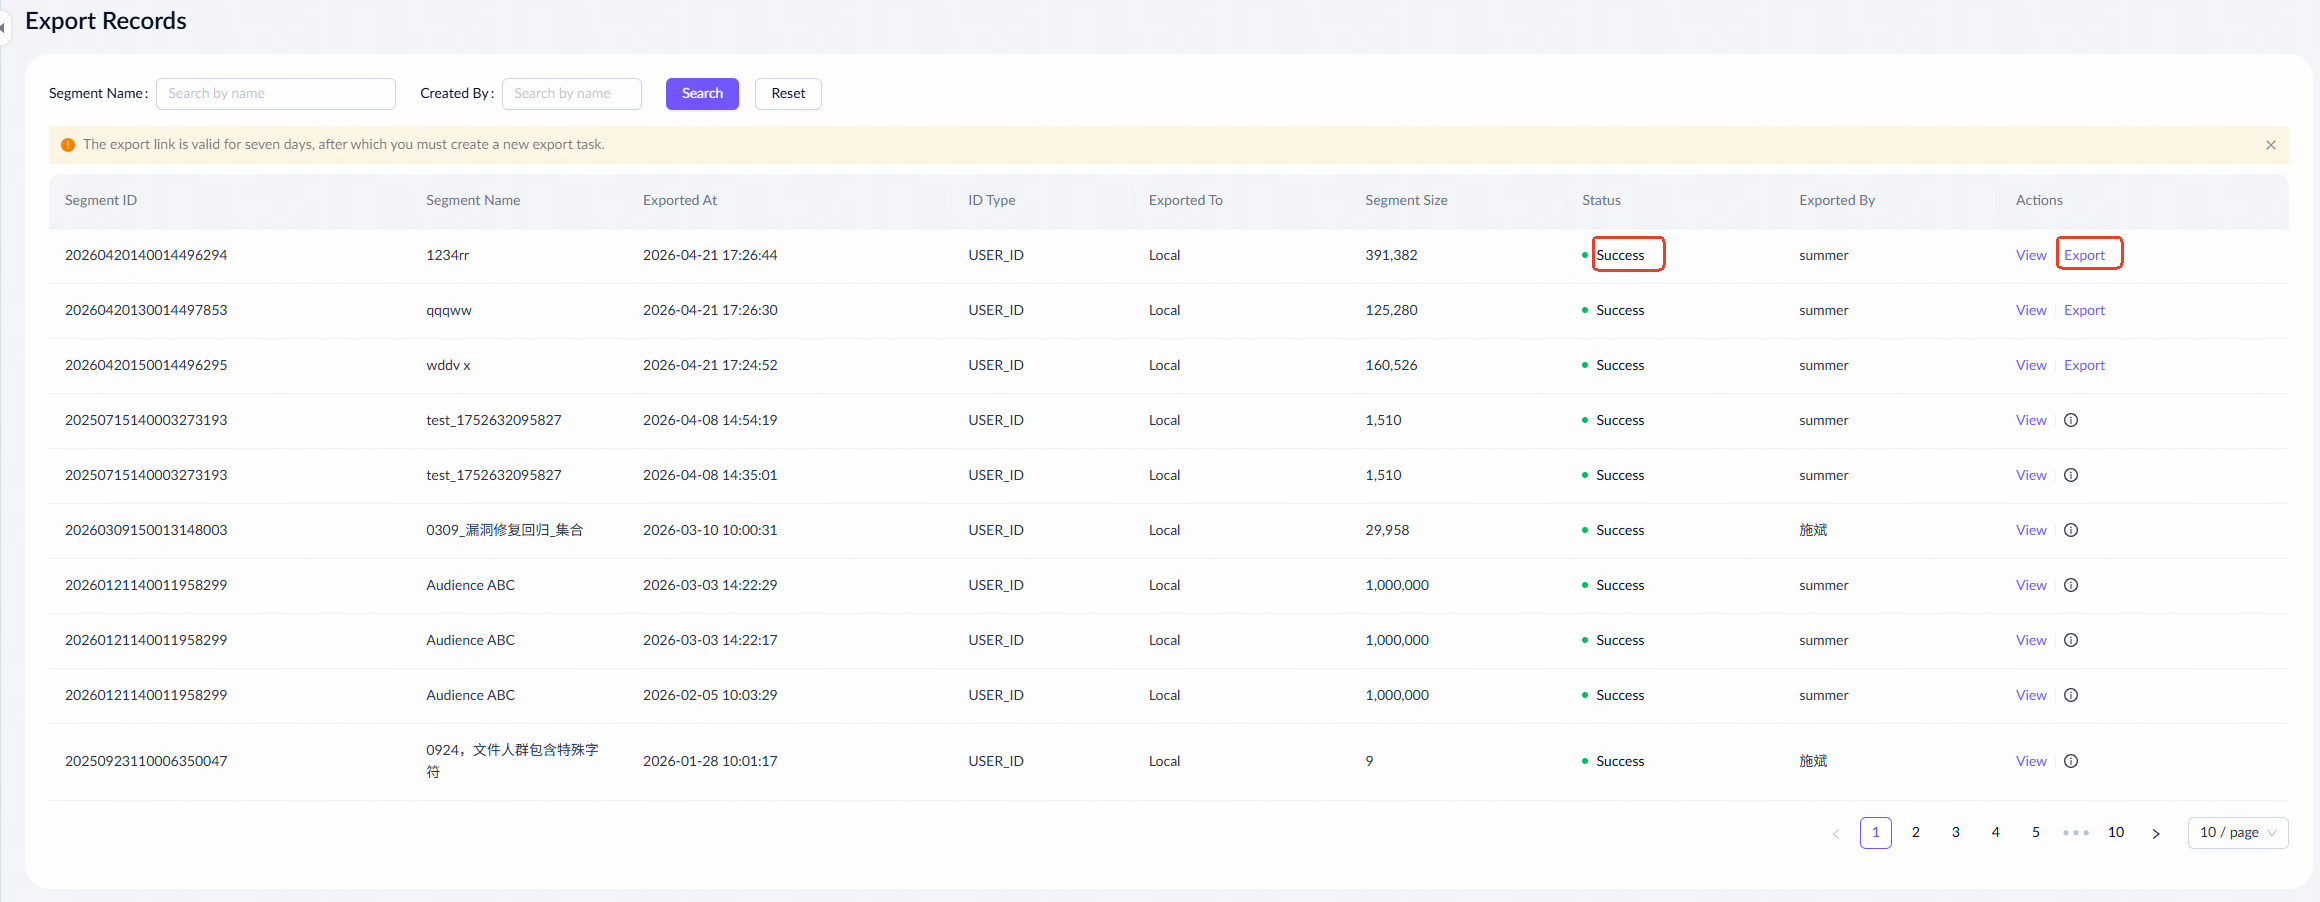Focus the Segment Name search field
This screenshot has height=902, width=2320.
tap(276, 94)
